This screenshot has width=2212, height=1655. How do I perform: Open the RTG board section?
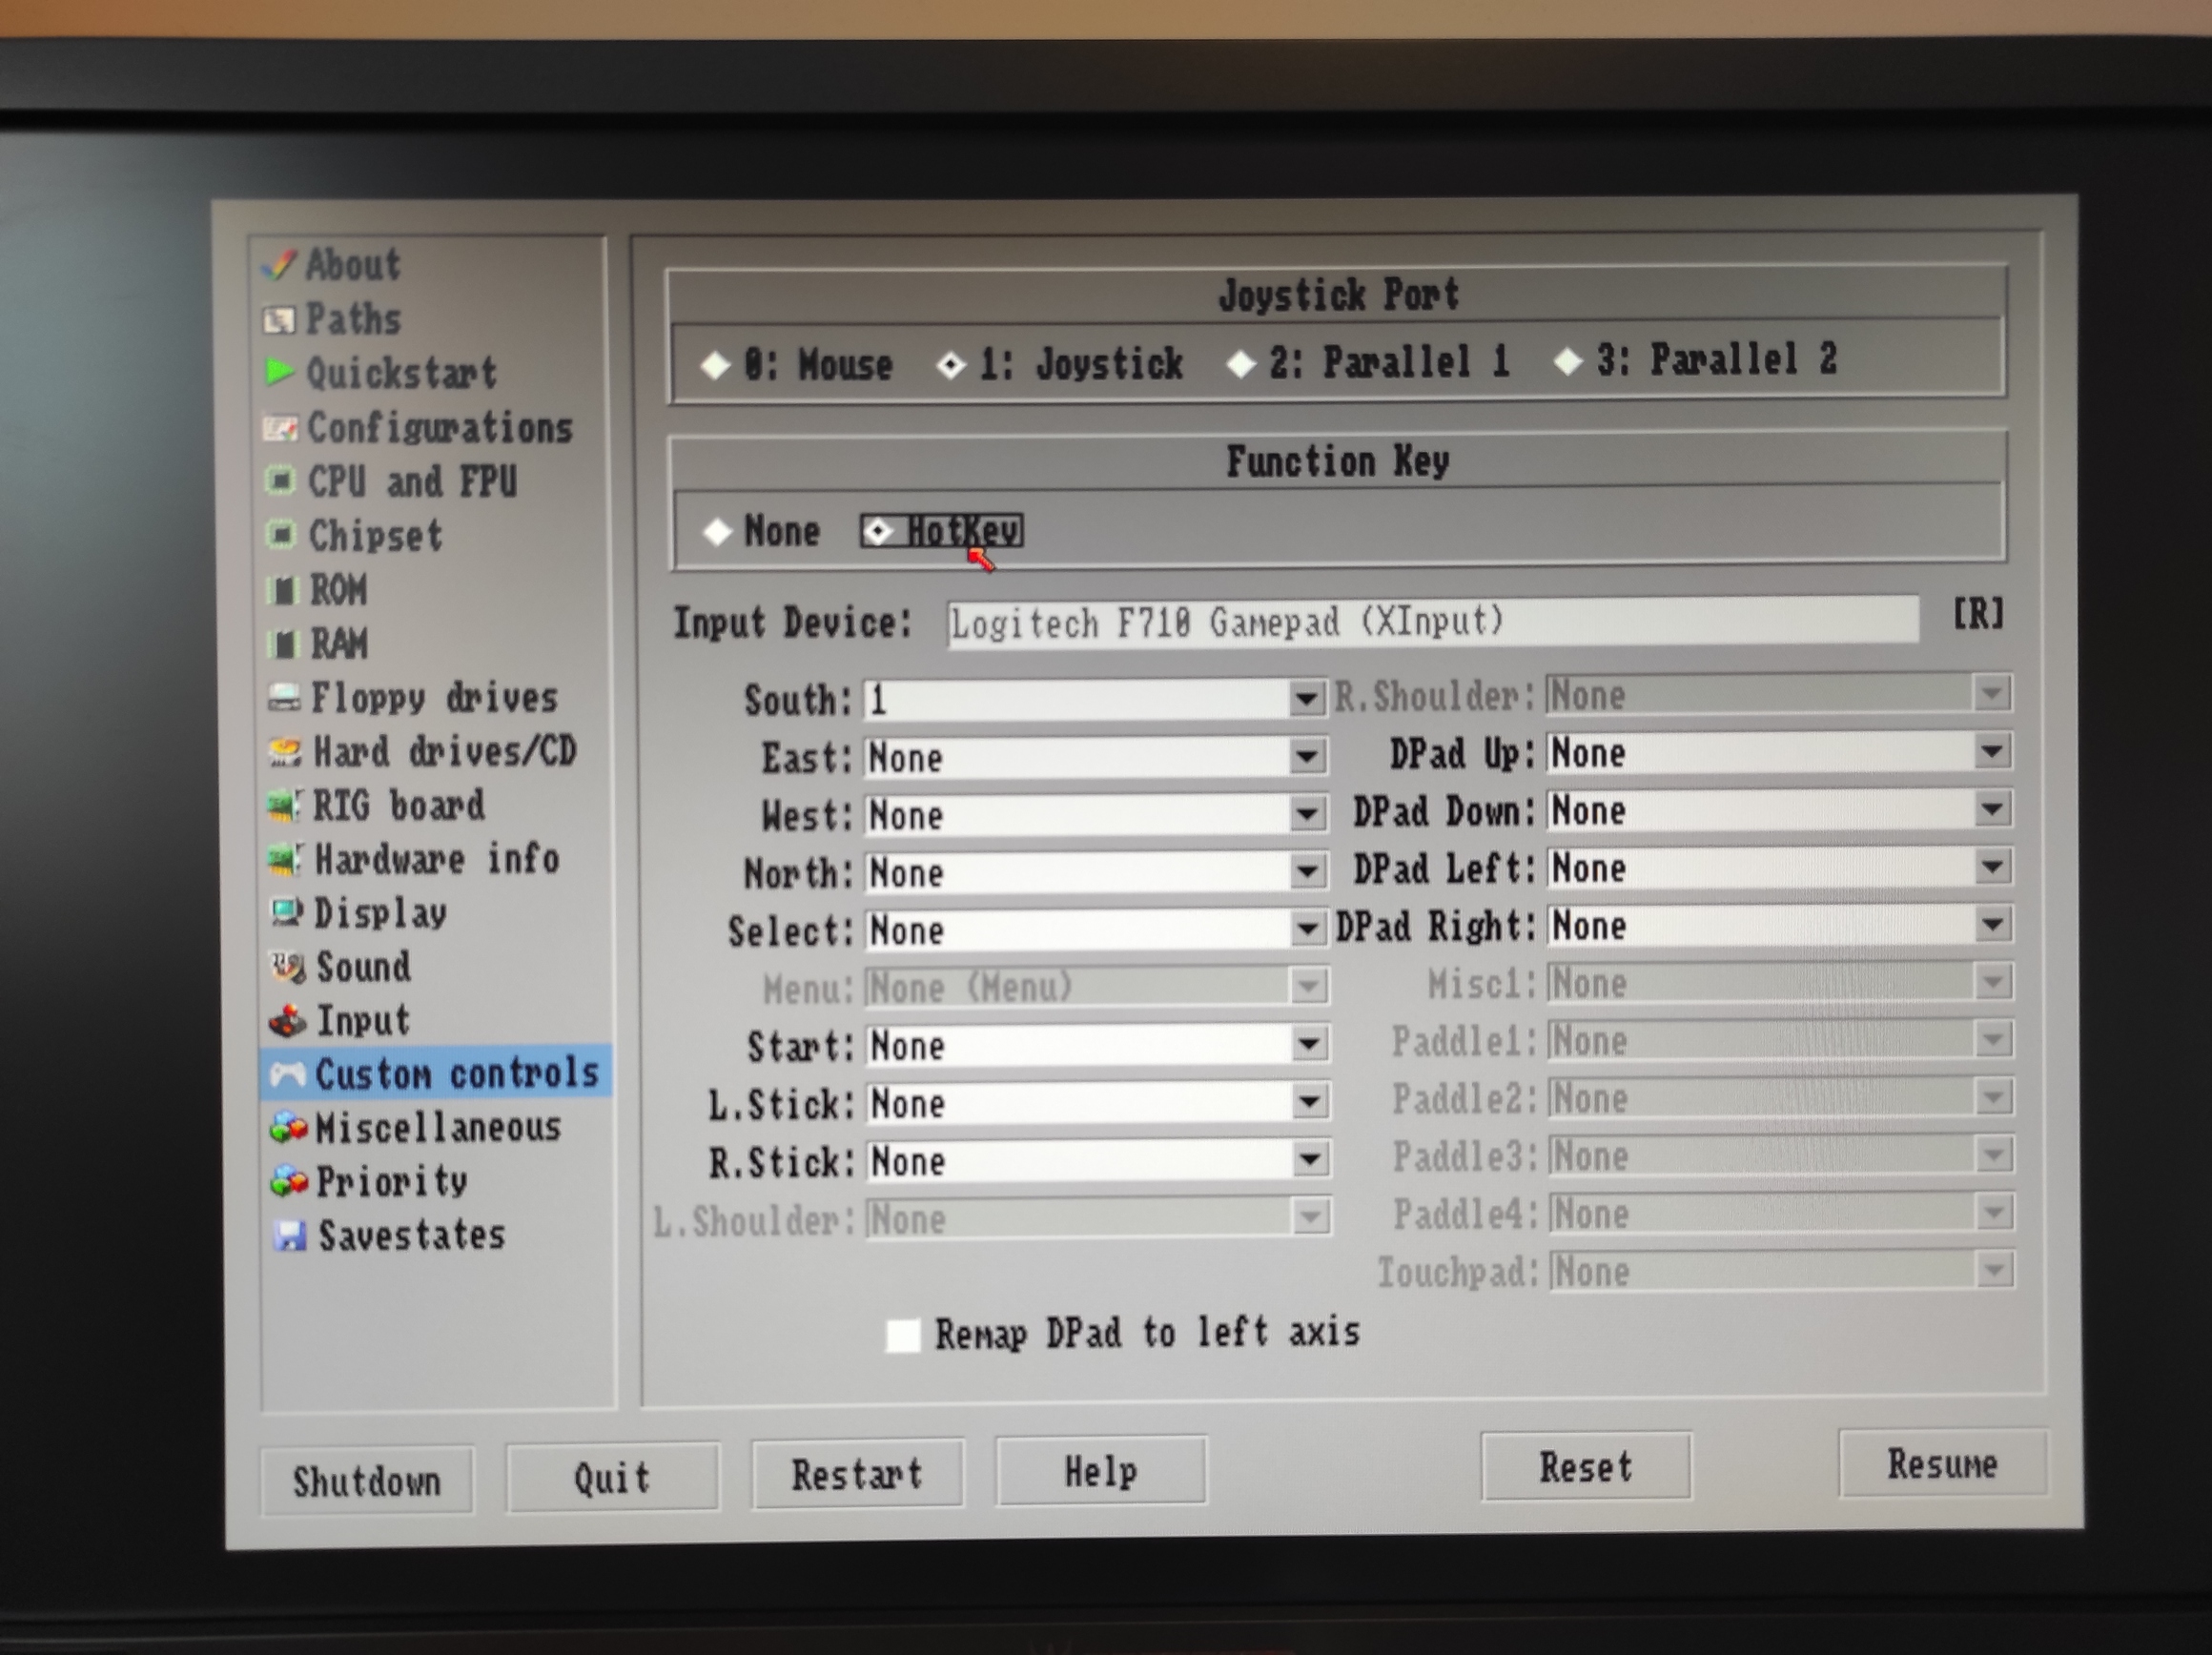click(397, 806)
